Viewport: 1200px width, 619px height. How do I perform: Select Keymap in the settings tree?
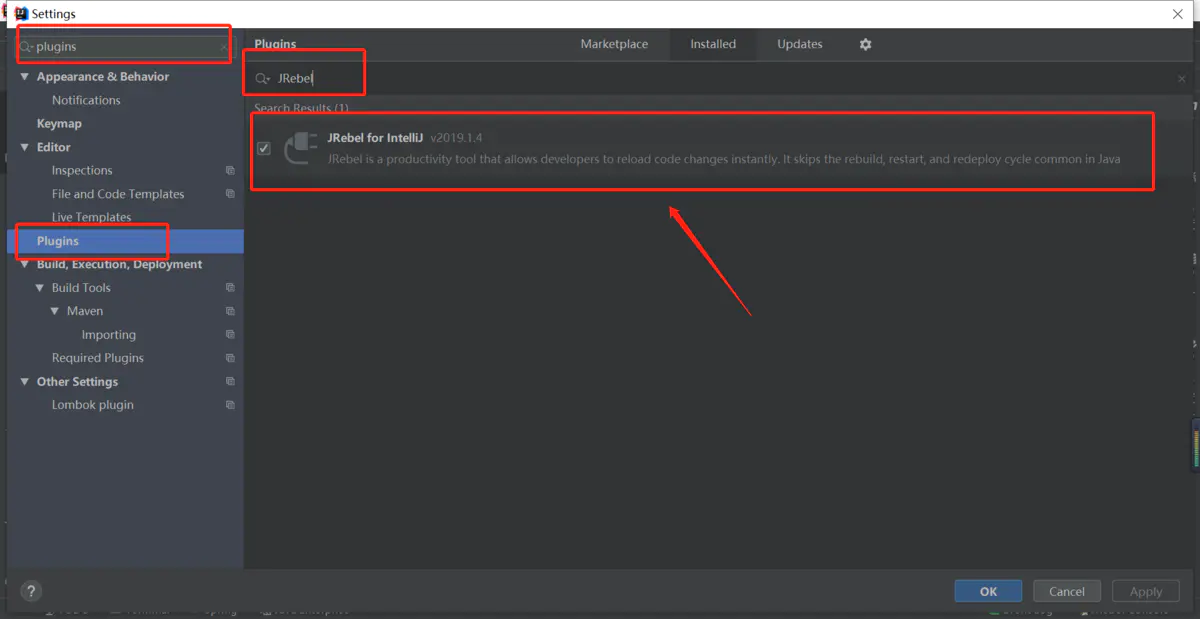(59, 124)
